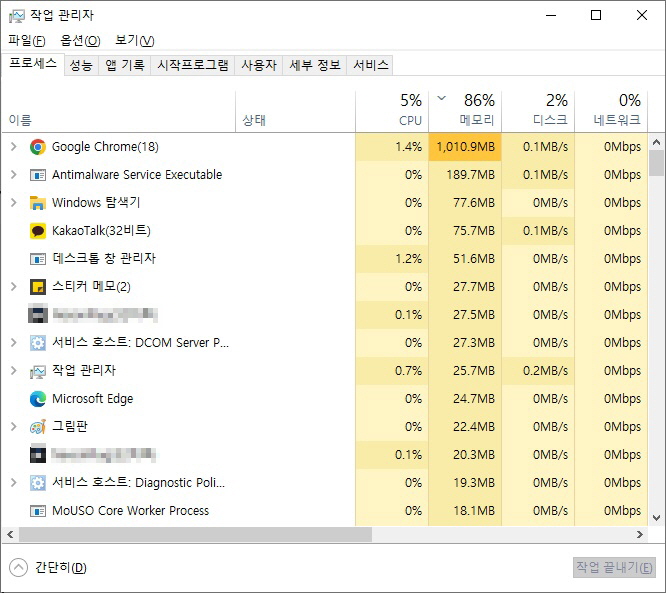Click the 77.6MB memory value

pos(474,203)
